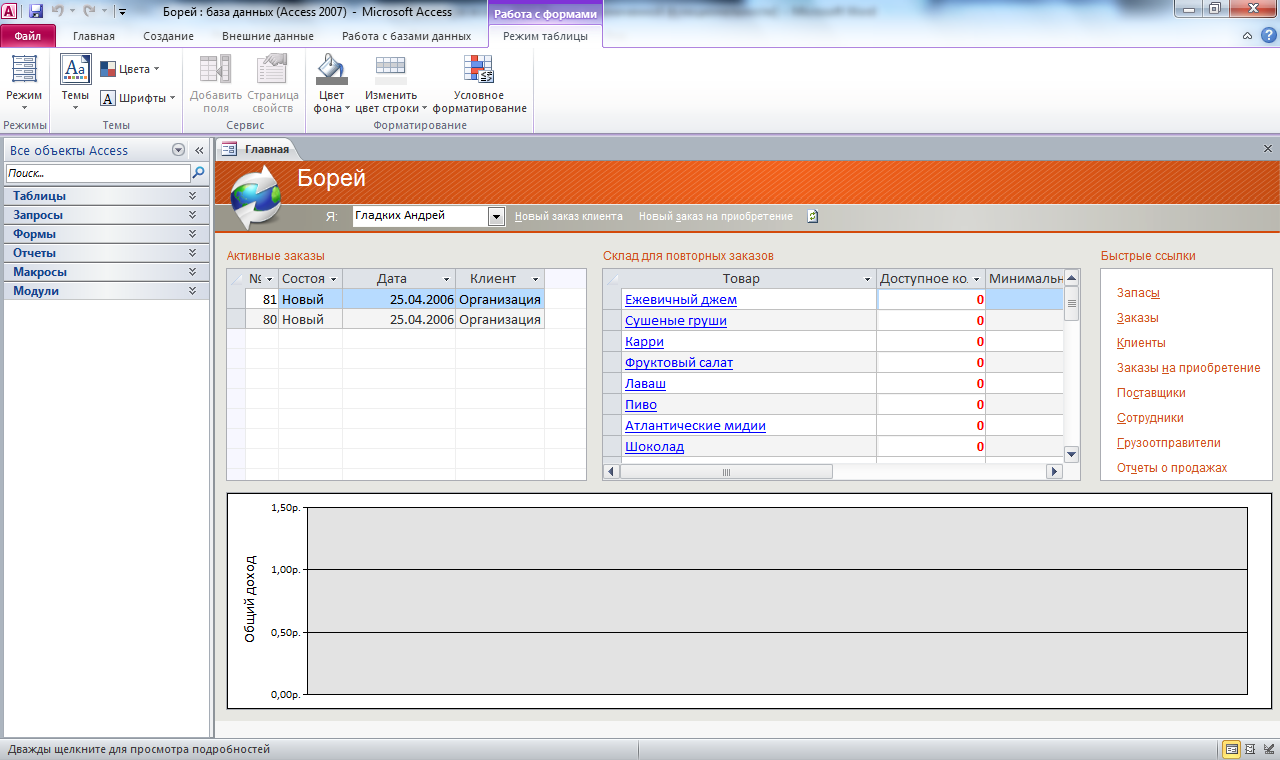This screenshot has height=760, width=1280.
Task: Open the Товар column filter arrow
Action: tap(868, 279)
